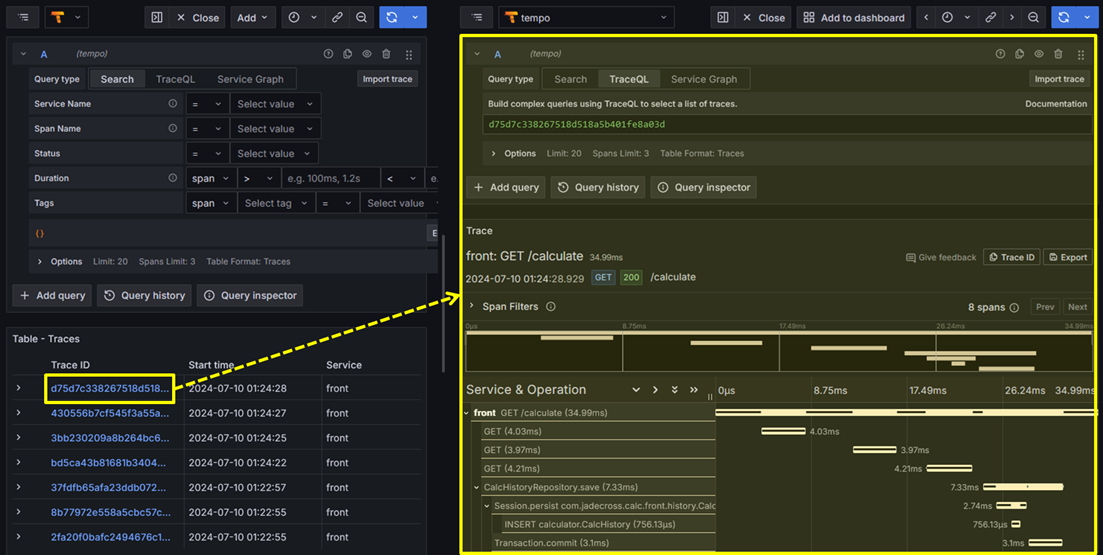Copy the Trace ID button

tap(1011, 257)
